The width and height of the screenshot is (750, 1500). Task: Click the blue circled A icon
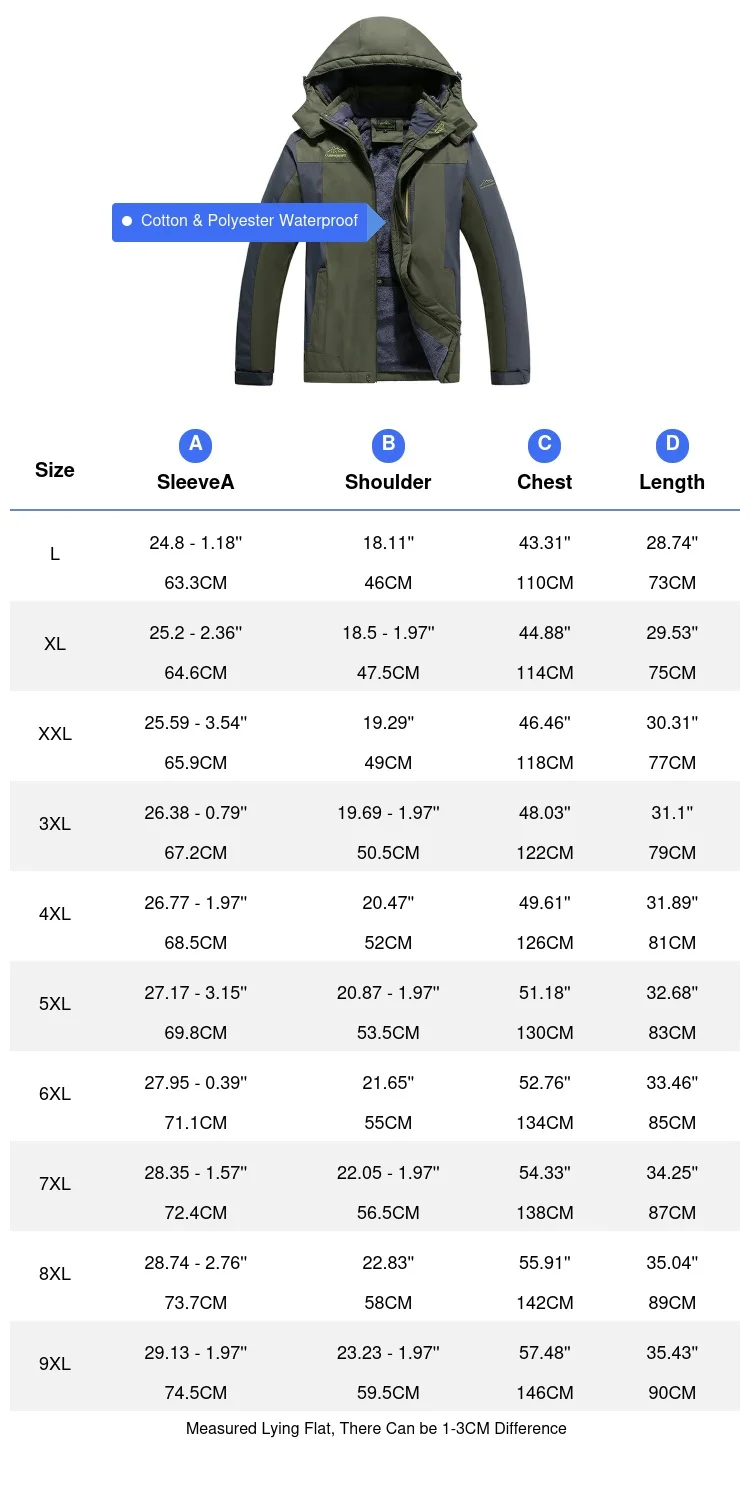click(196, 444)
